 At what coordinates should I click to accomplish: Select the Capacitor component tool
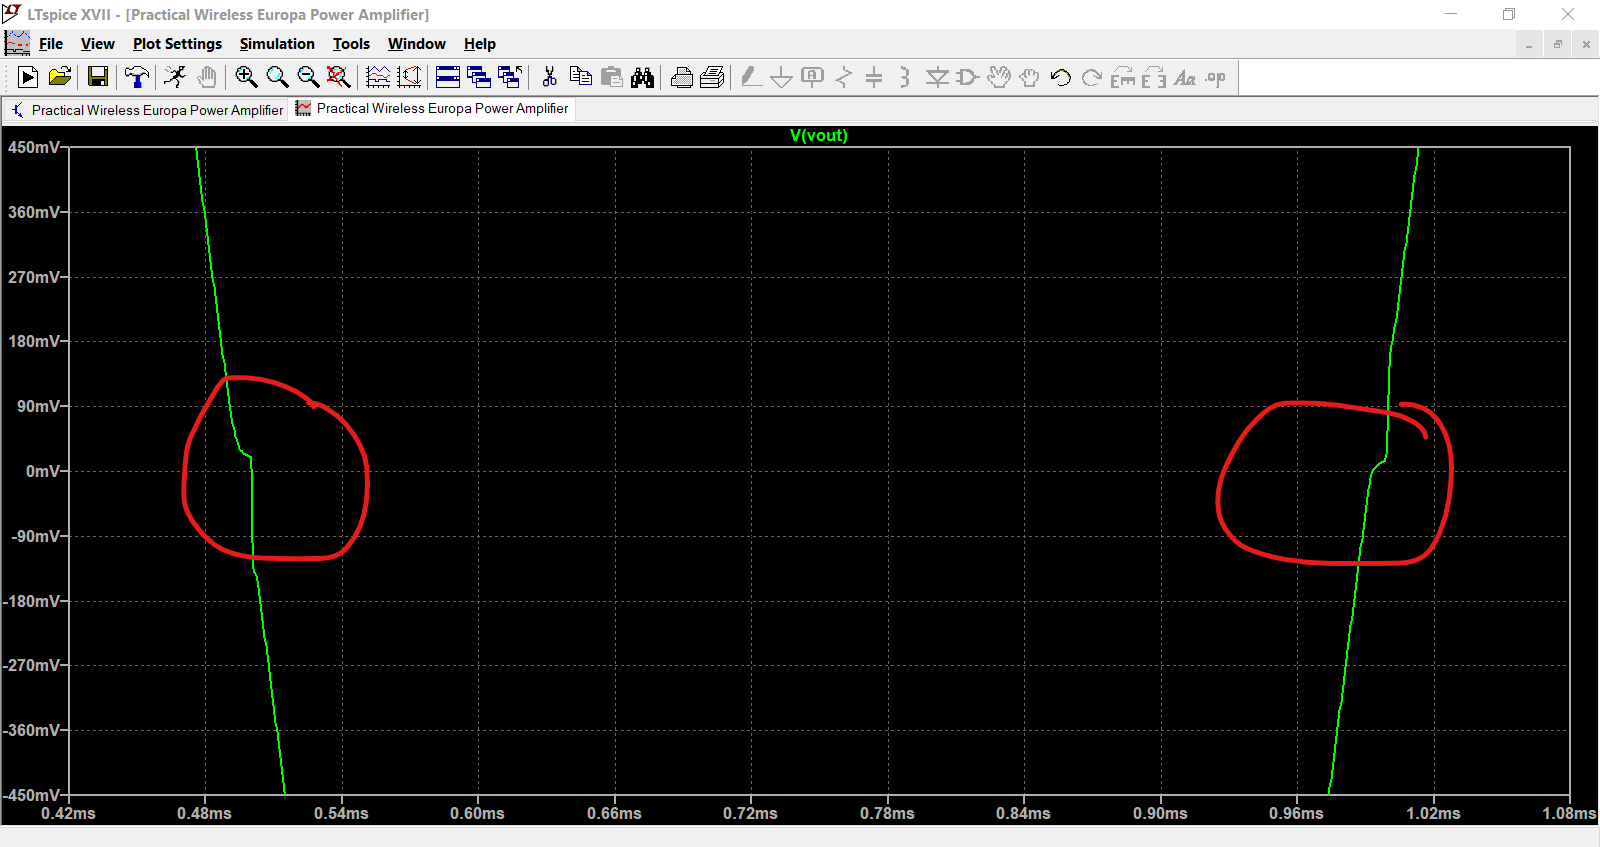[x=874, y=77]
